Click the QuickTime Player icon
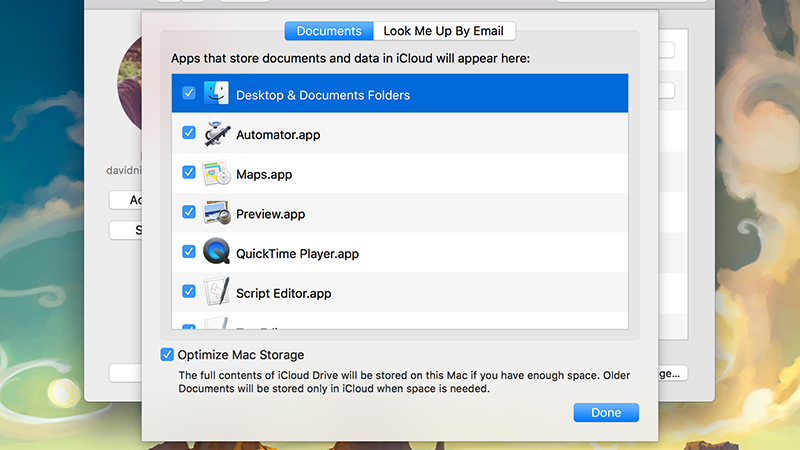The width and height of the screenshot is (800, 450). 216,252
